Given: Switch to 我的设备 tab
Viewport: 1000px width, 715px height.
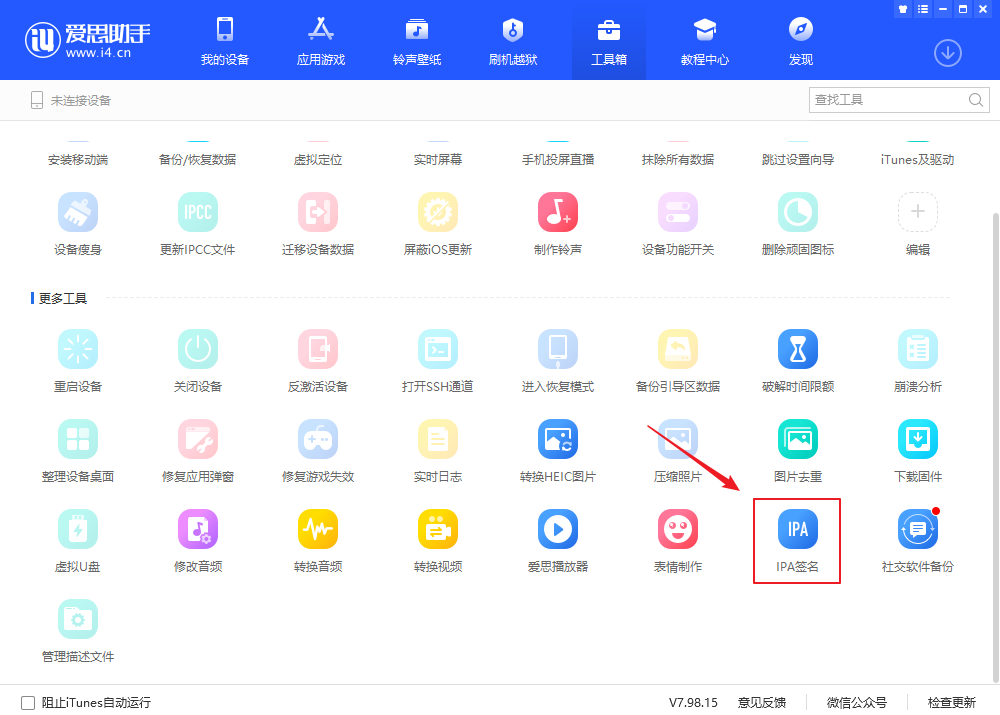Looking at the screenshot, I should point(224,41).
